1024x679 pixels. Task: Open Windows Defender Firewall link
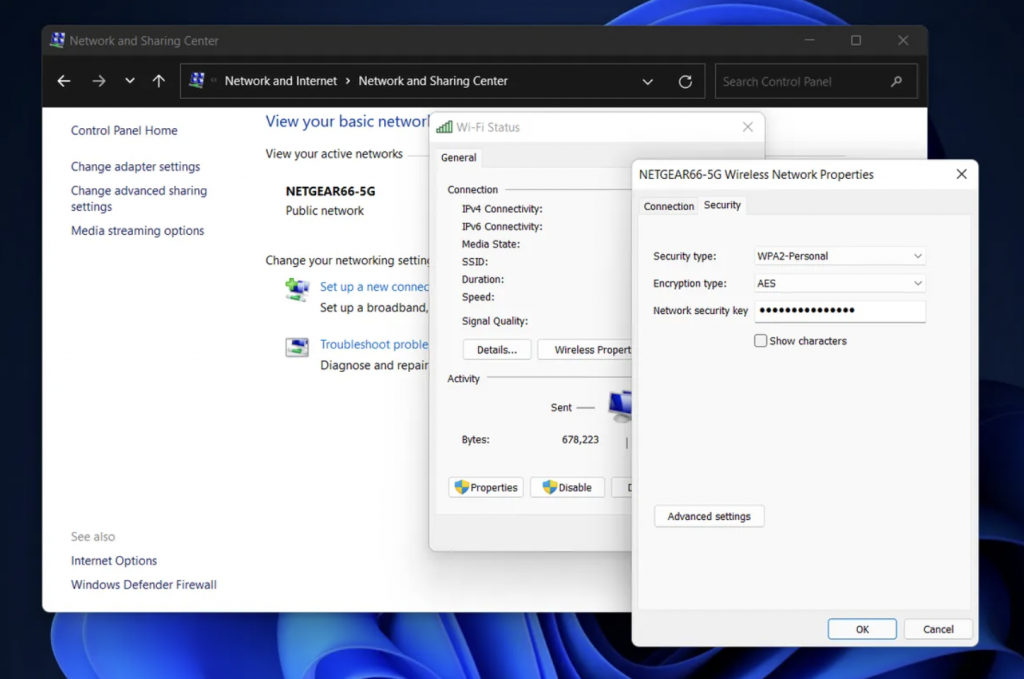point(144,585)
